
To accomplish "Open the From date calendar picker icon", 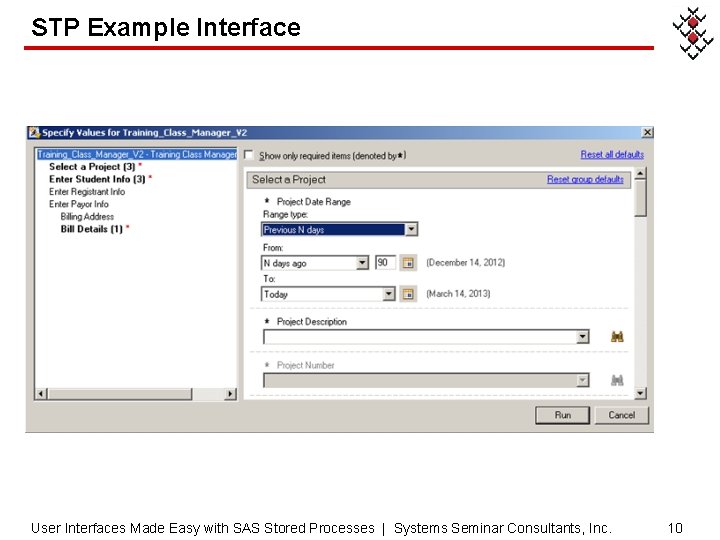I will (408, 263).
